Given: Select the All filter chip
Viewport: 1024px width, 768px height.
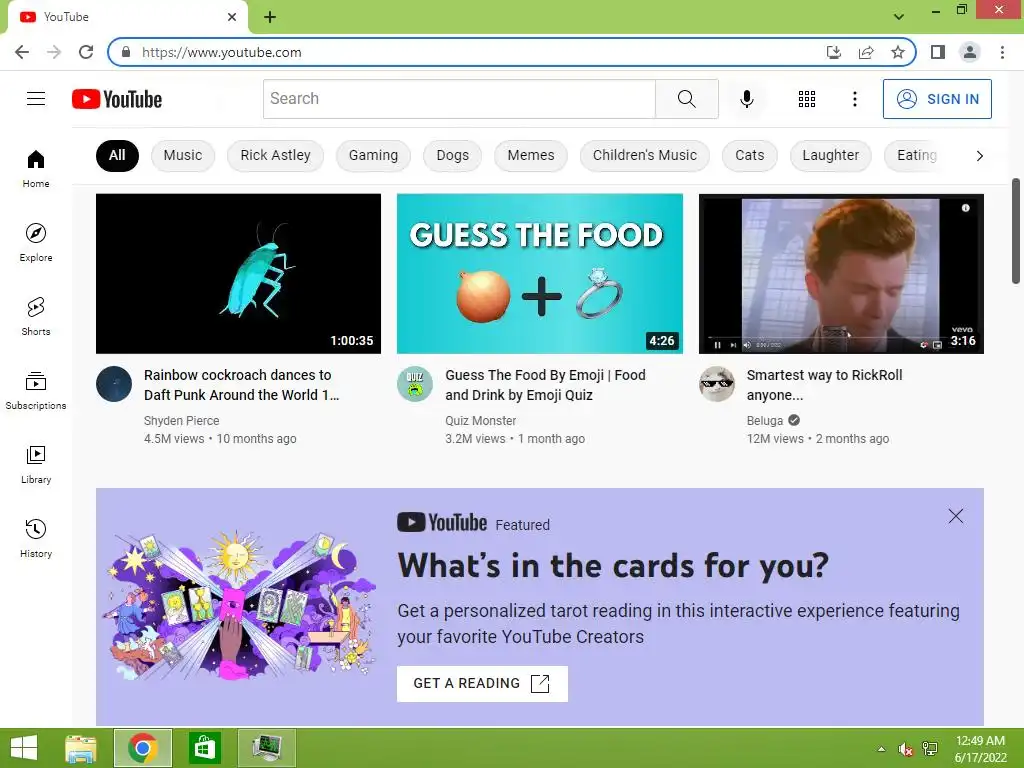Looking at the screenshot, I should [x=117, y=155].
